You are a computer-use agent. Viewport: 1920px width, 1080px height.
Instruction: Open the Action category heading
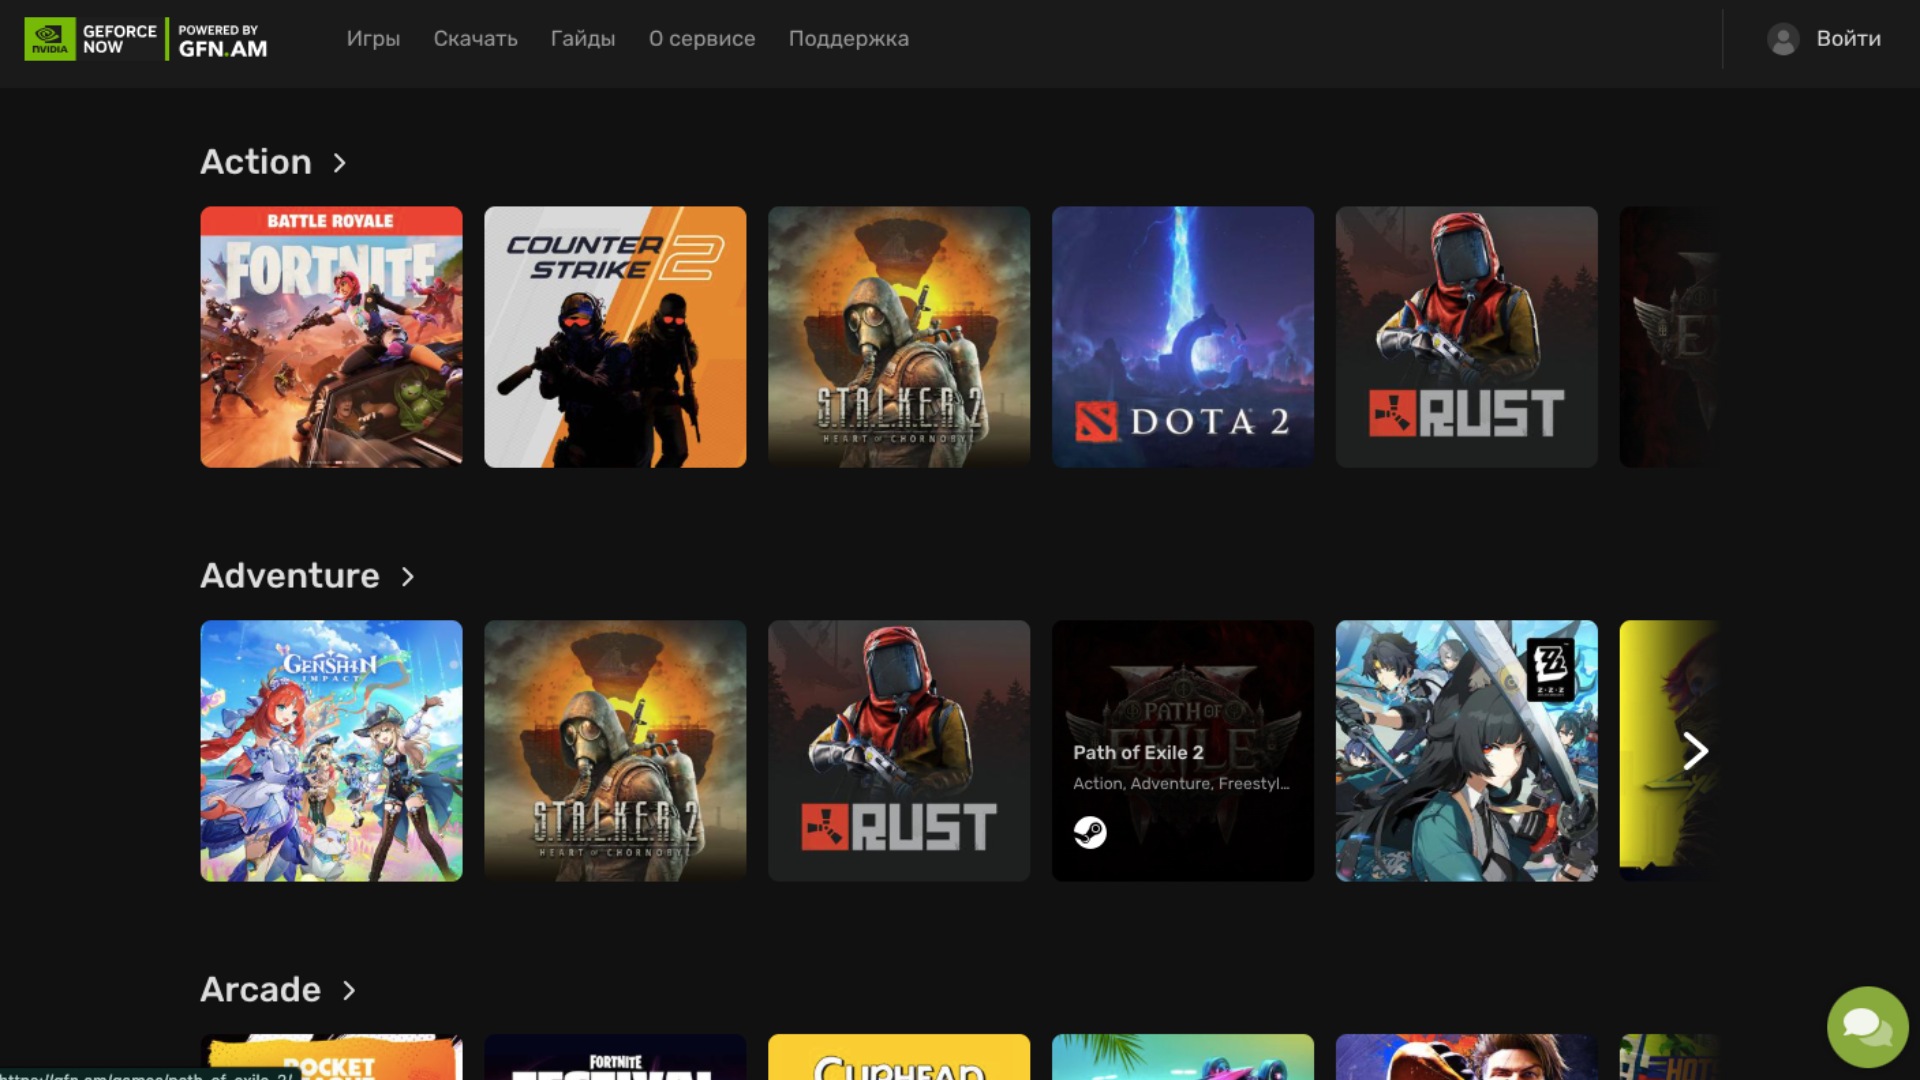[256, 162]
